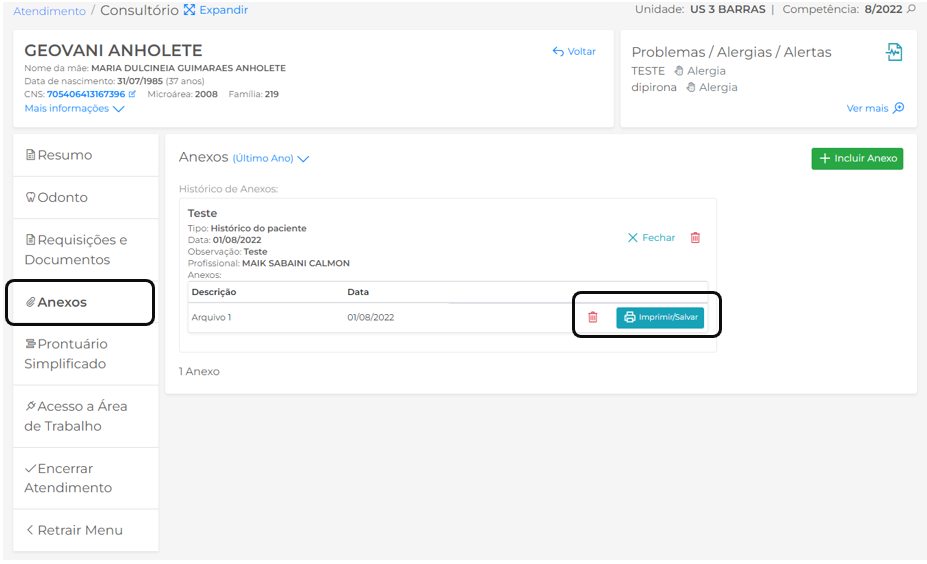This screenshot has width=927, height=564.
Task: Click the Competência search magnifier icon
Action: coord(911,10)
